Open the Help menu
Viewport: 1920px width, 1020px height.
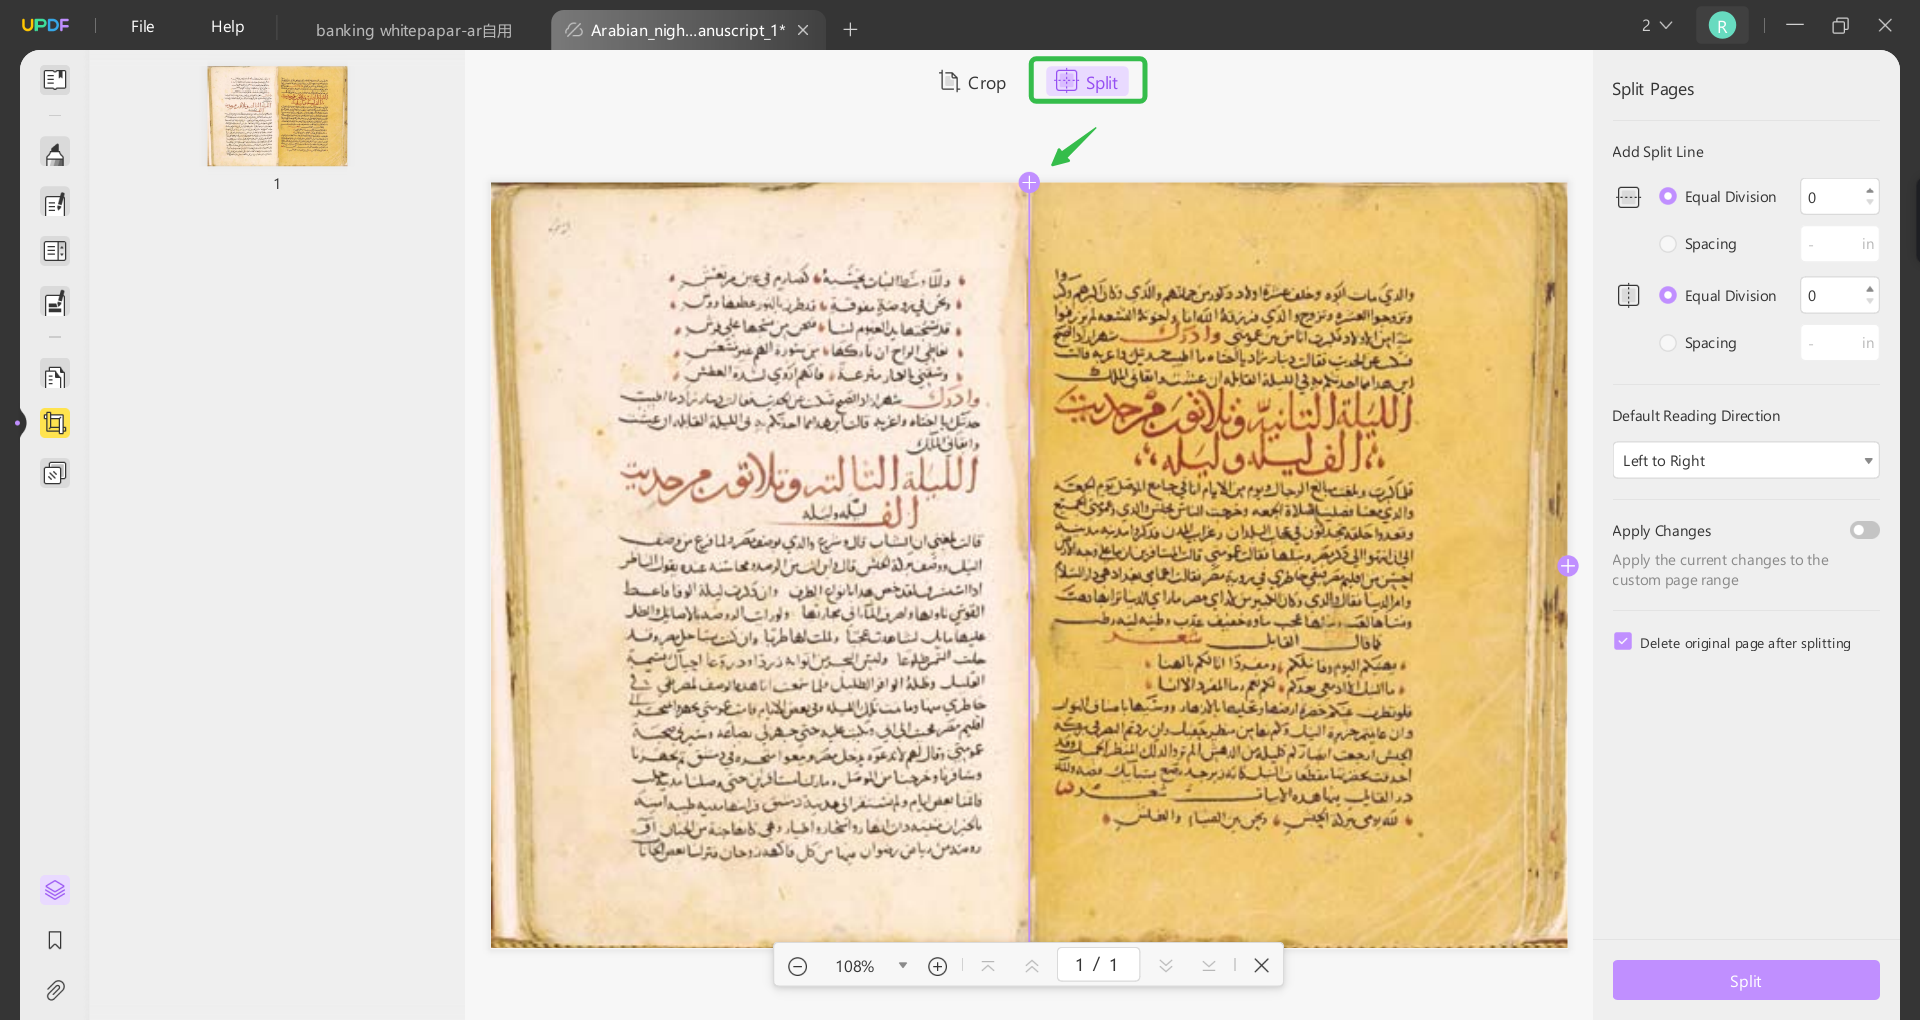coord(227,26)
